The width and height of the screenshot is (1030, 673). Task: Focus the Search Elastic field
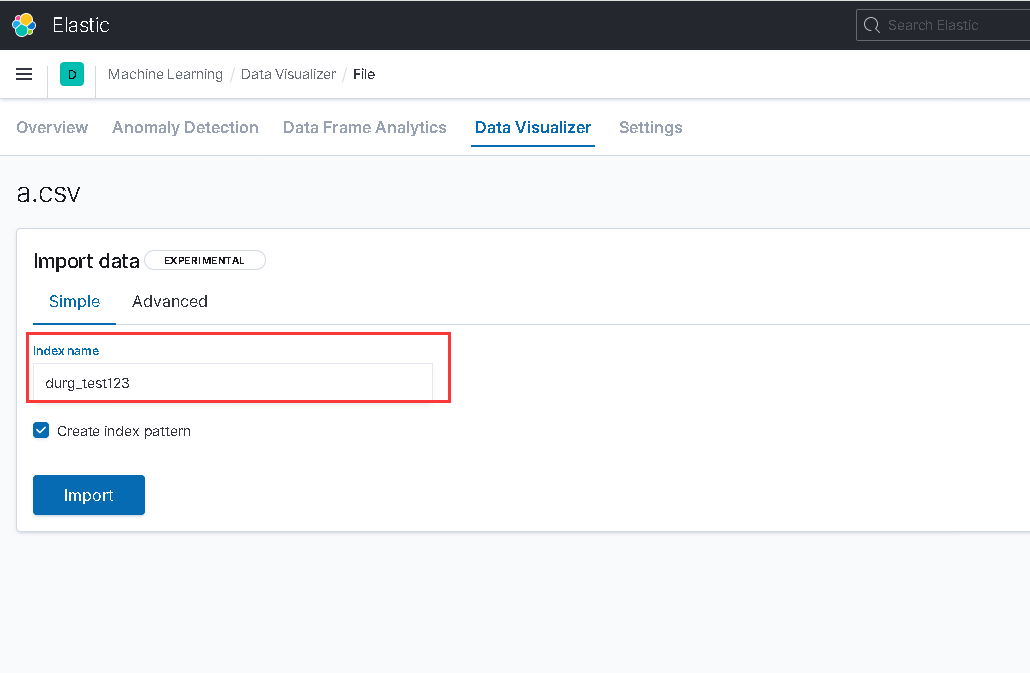point(950,25)
